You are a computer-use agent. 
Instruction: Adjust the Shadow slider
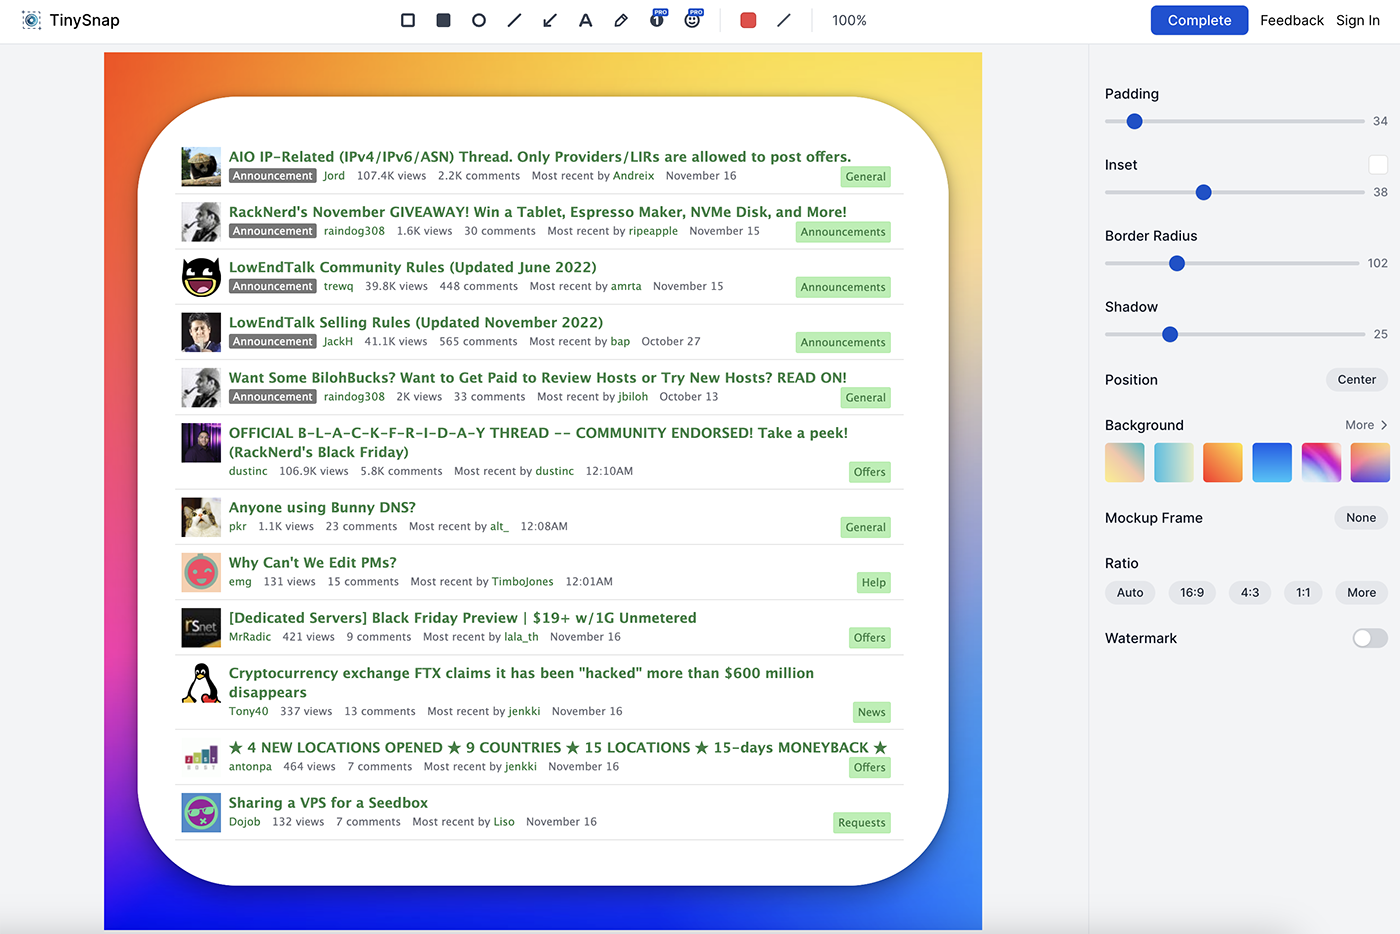click(1234, 334)
